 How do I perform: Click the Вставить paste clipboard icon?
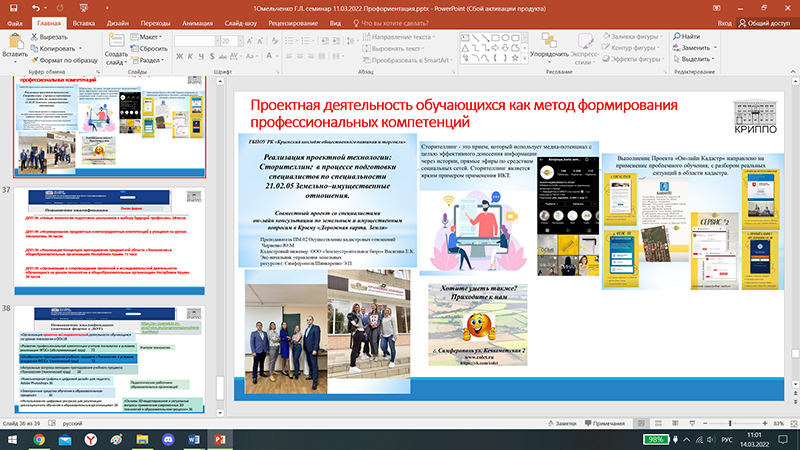click(x=15, y=41)
